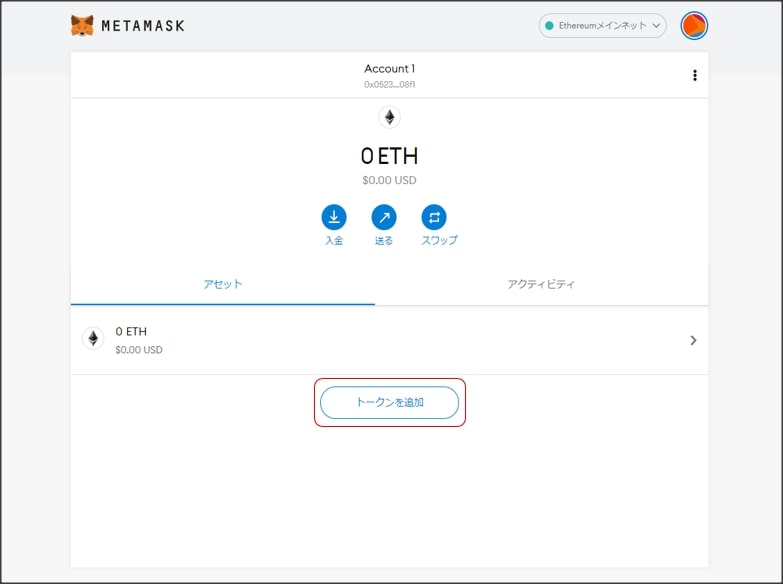Screen dimensions: 783x584
Task: Click the Account 1 name label
Action: click(389, 69)
